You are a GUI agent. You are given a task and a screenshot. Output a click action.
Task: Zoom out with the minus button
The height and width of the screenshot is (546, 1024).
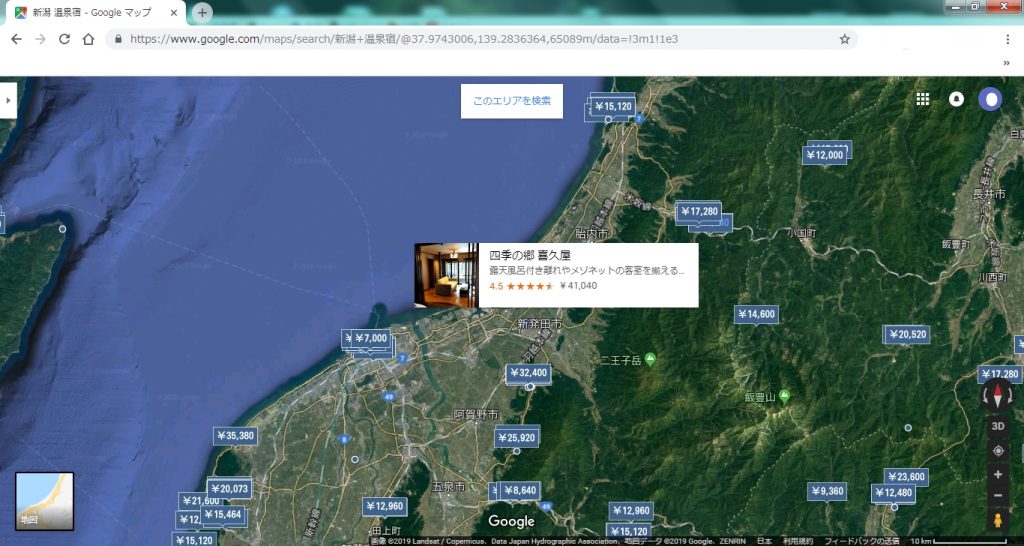point(997,495)
